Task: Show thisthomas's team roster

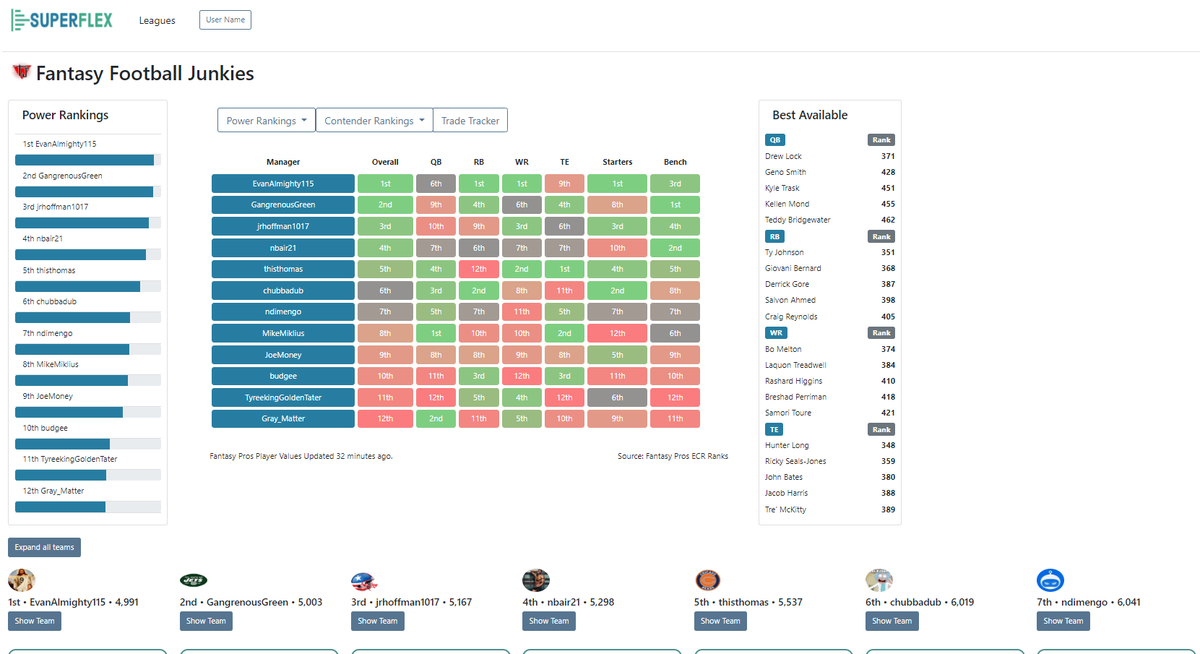Action: coord(720,620)
